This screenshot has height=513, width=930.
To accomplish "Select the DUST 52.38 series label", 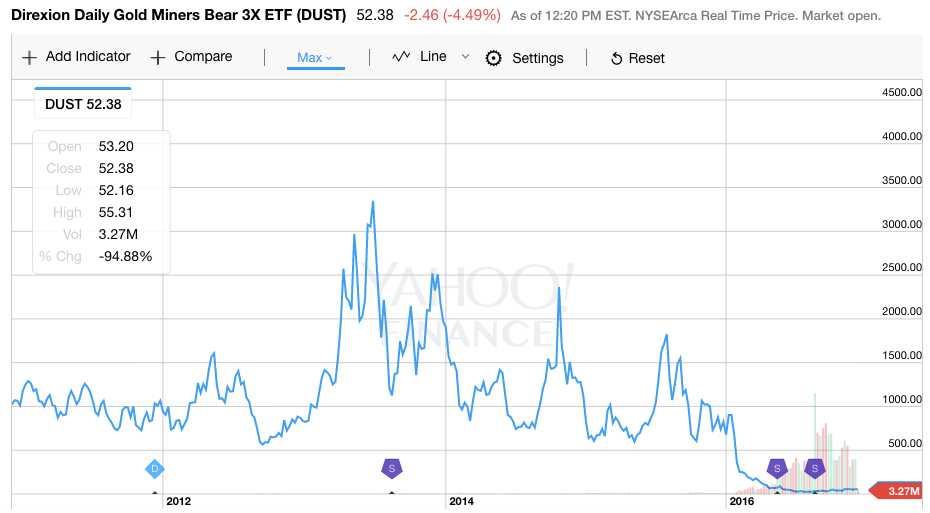I will (83, 104).
